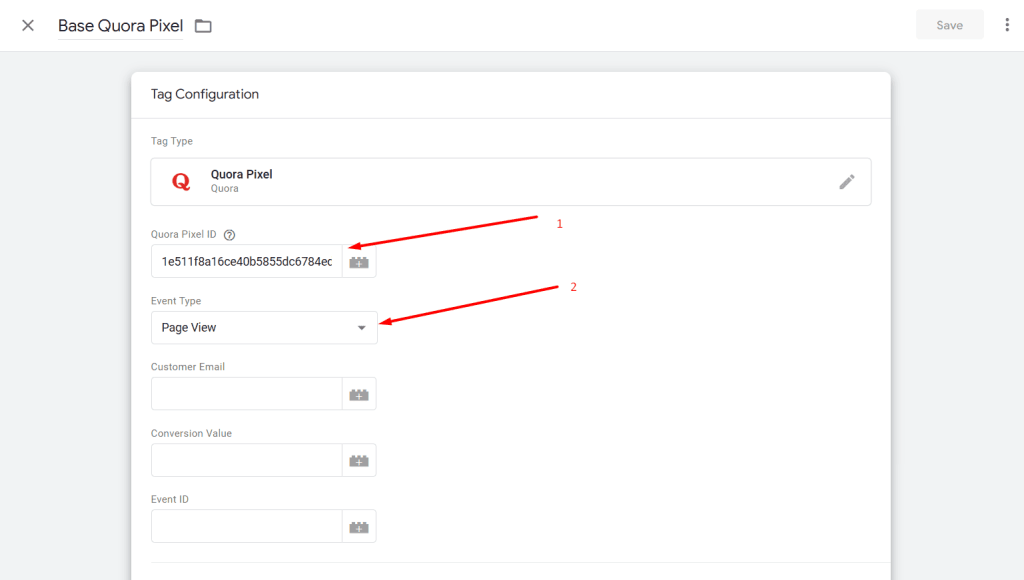Open the Event Type selector arrow
Screen dimensions: 1024x580
pos(361,327)
